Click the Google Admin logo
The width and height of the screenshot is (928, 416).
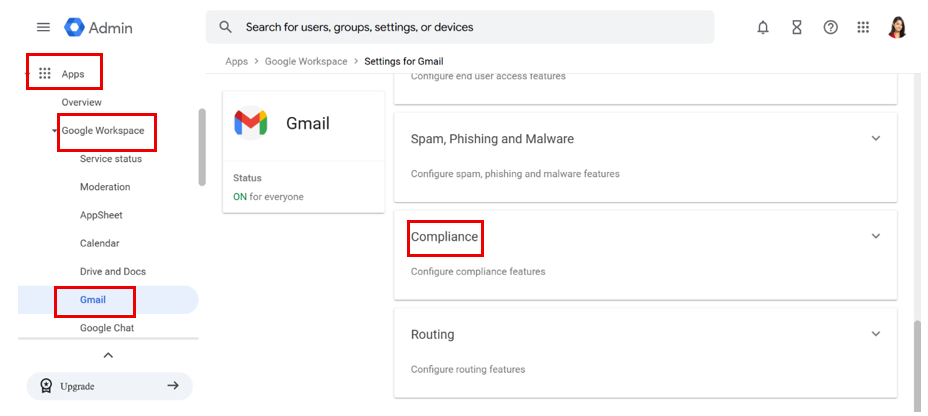tap(98, 27)
